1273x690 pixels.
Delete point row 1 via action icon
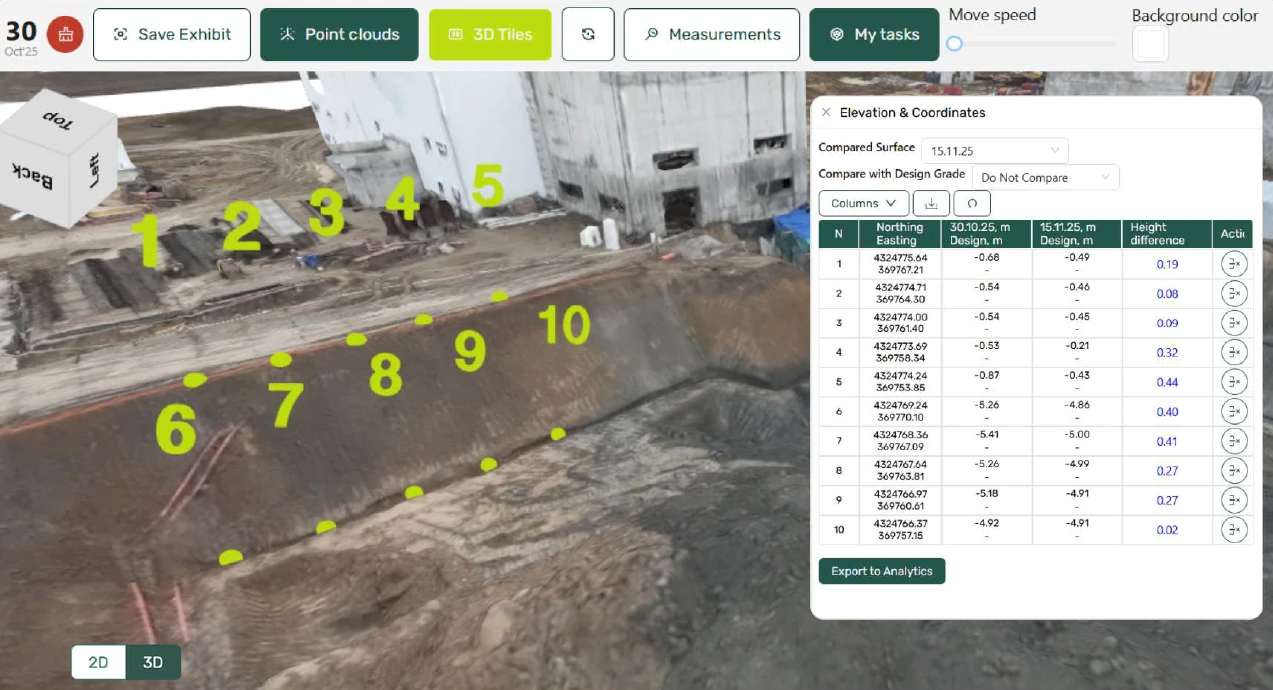tap(1235, 264)
